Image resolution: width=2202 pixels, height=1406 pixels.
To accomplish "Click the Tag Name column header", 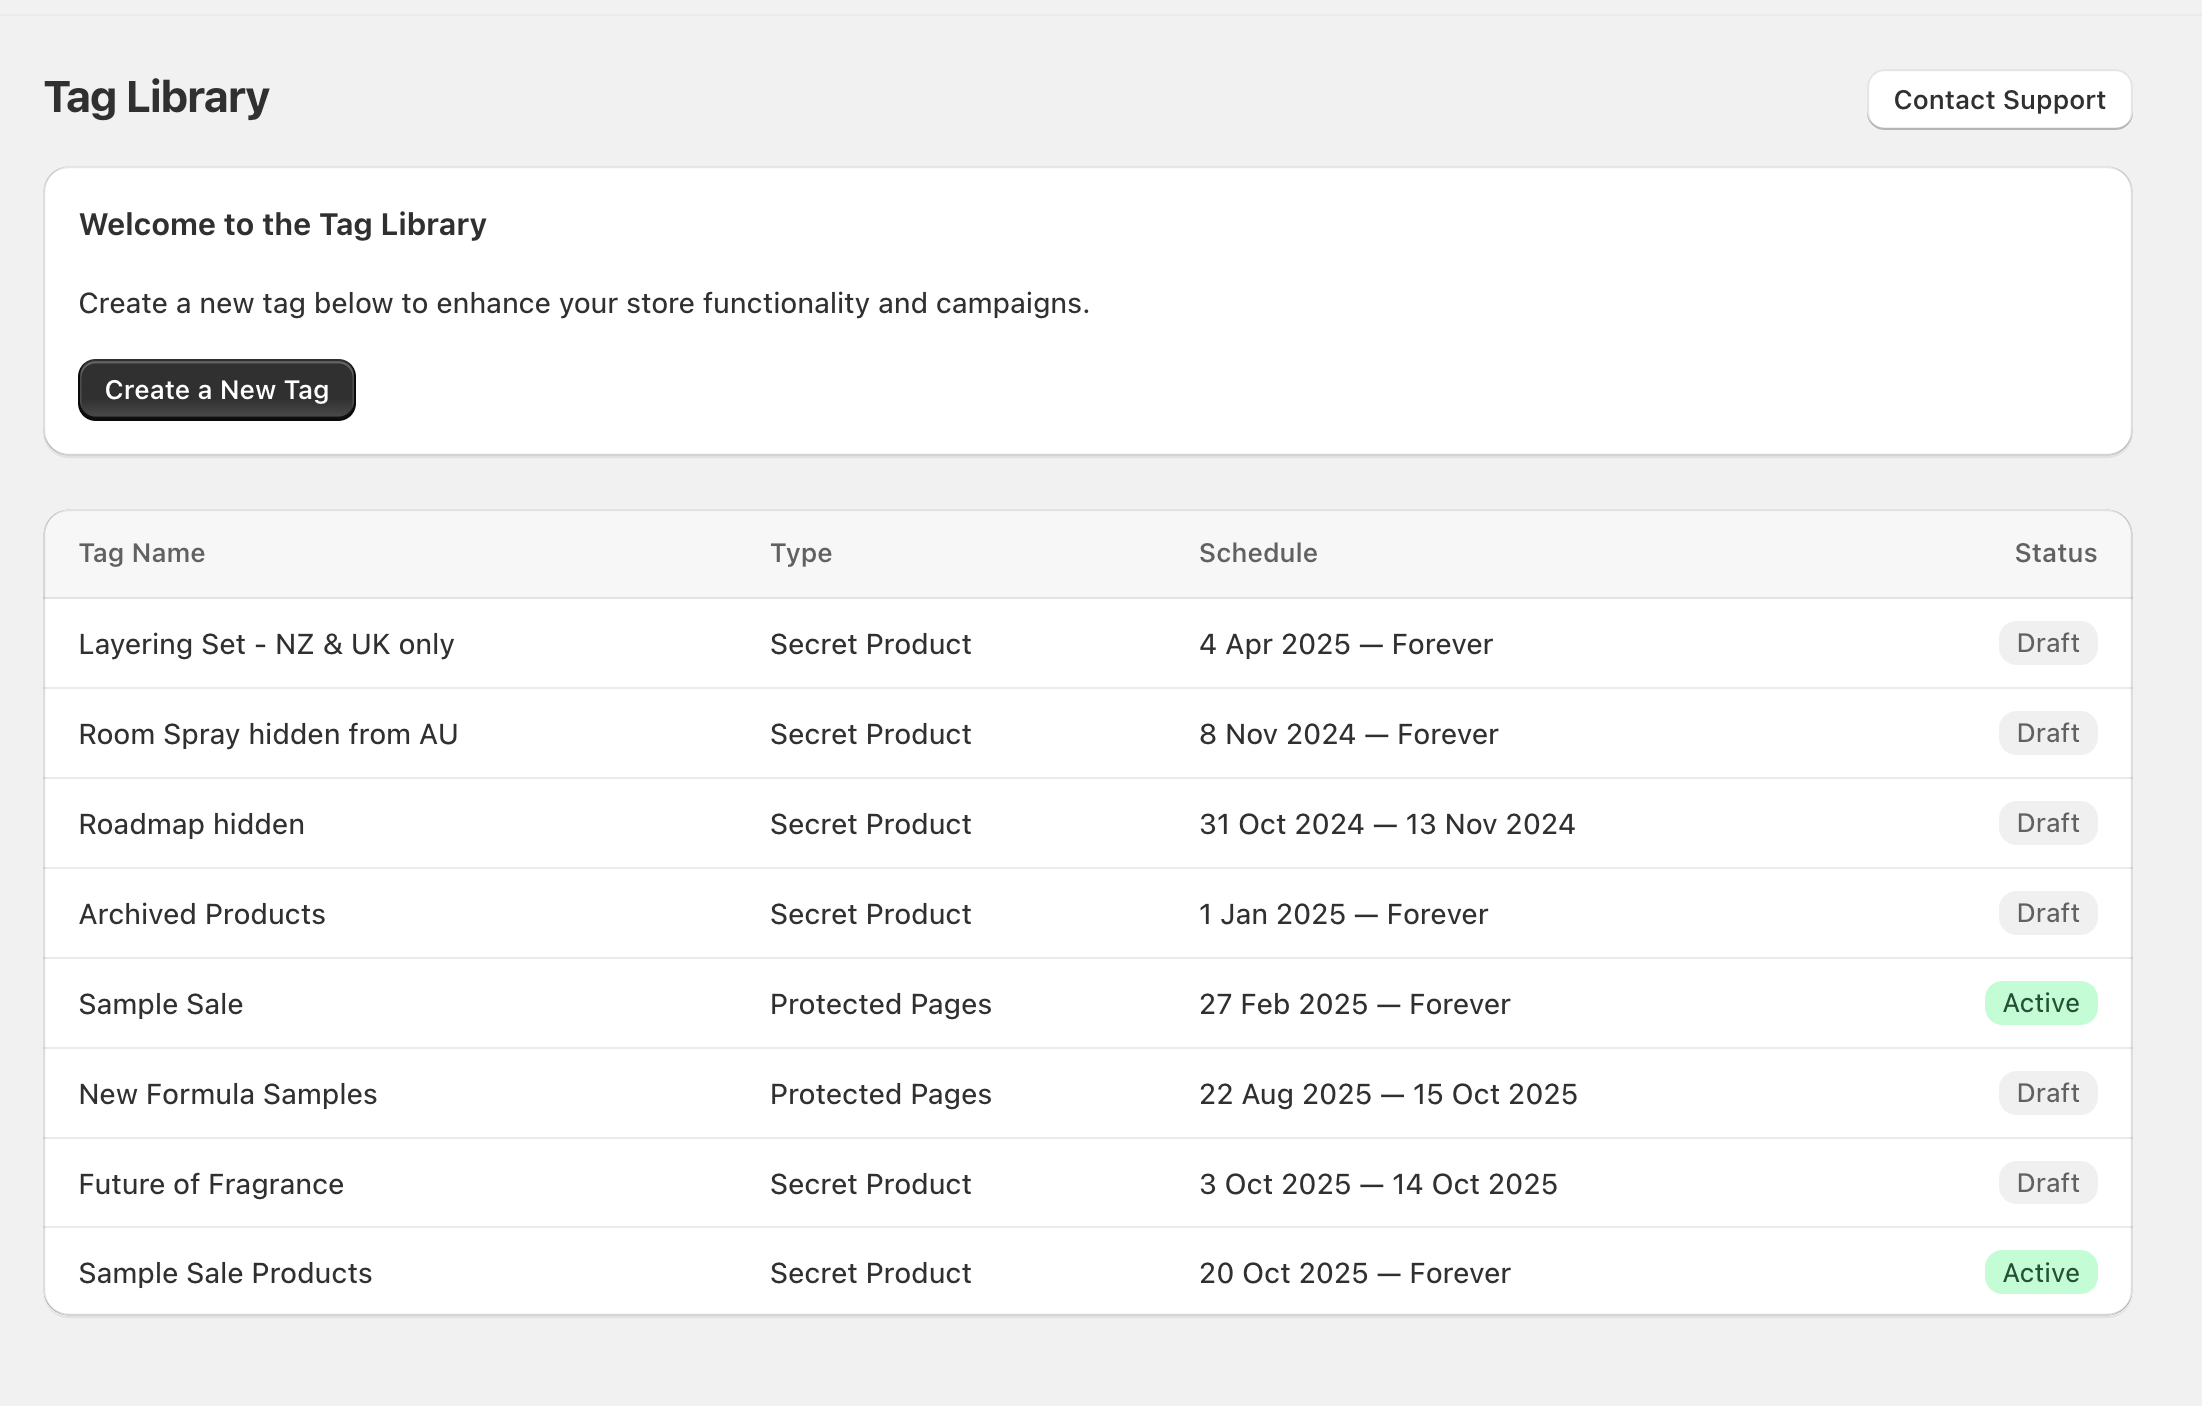I will (x=141, y=553).
